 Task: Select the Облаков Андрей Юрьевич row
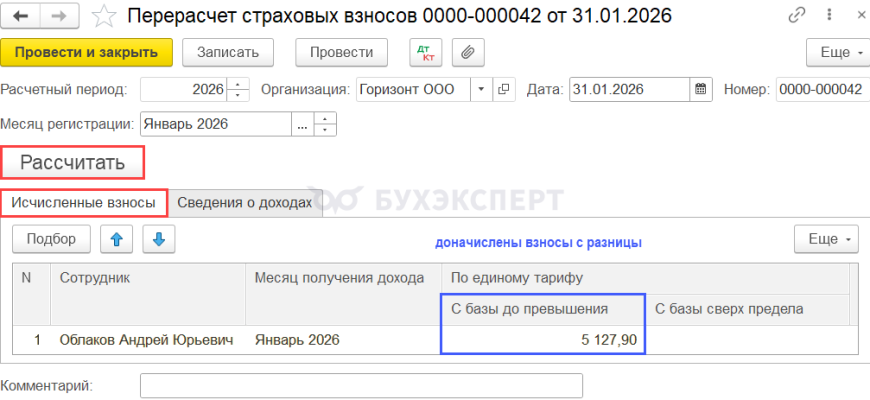[x=146, y=340]
